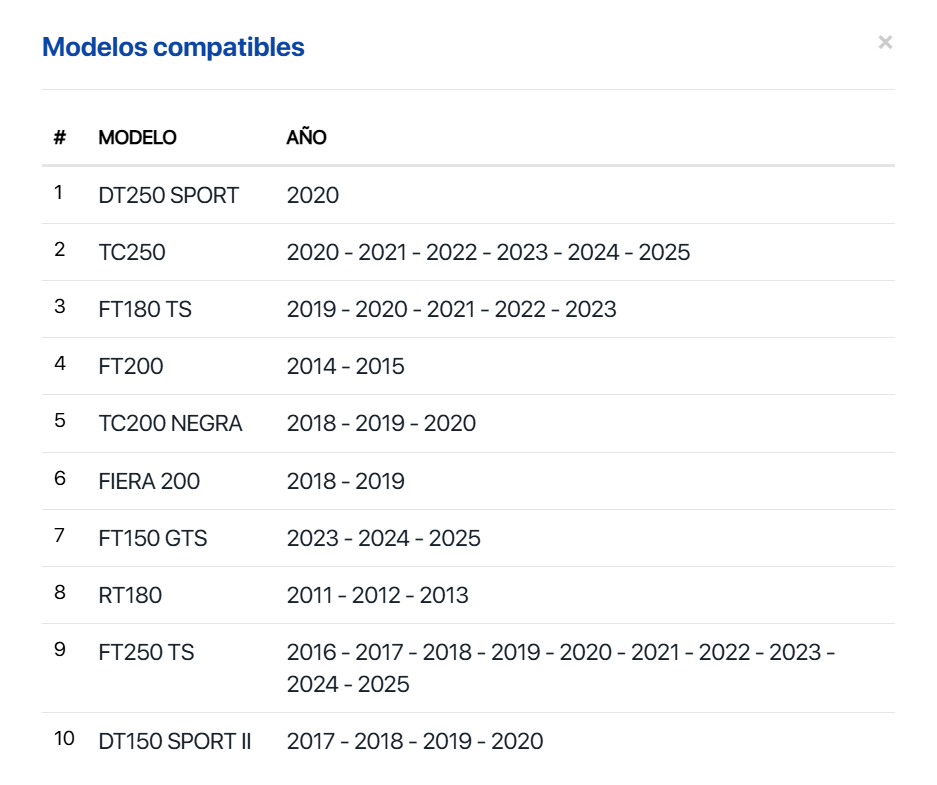The width and height of the screenshot is (937, 785).
Task: Select the FT150 GTS model name
Action: [153, 539]
